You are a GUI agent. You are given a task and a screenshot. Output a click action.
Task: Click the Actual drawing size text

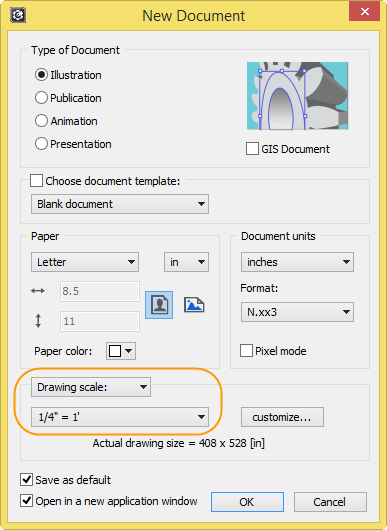click(x=178, y=443)
